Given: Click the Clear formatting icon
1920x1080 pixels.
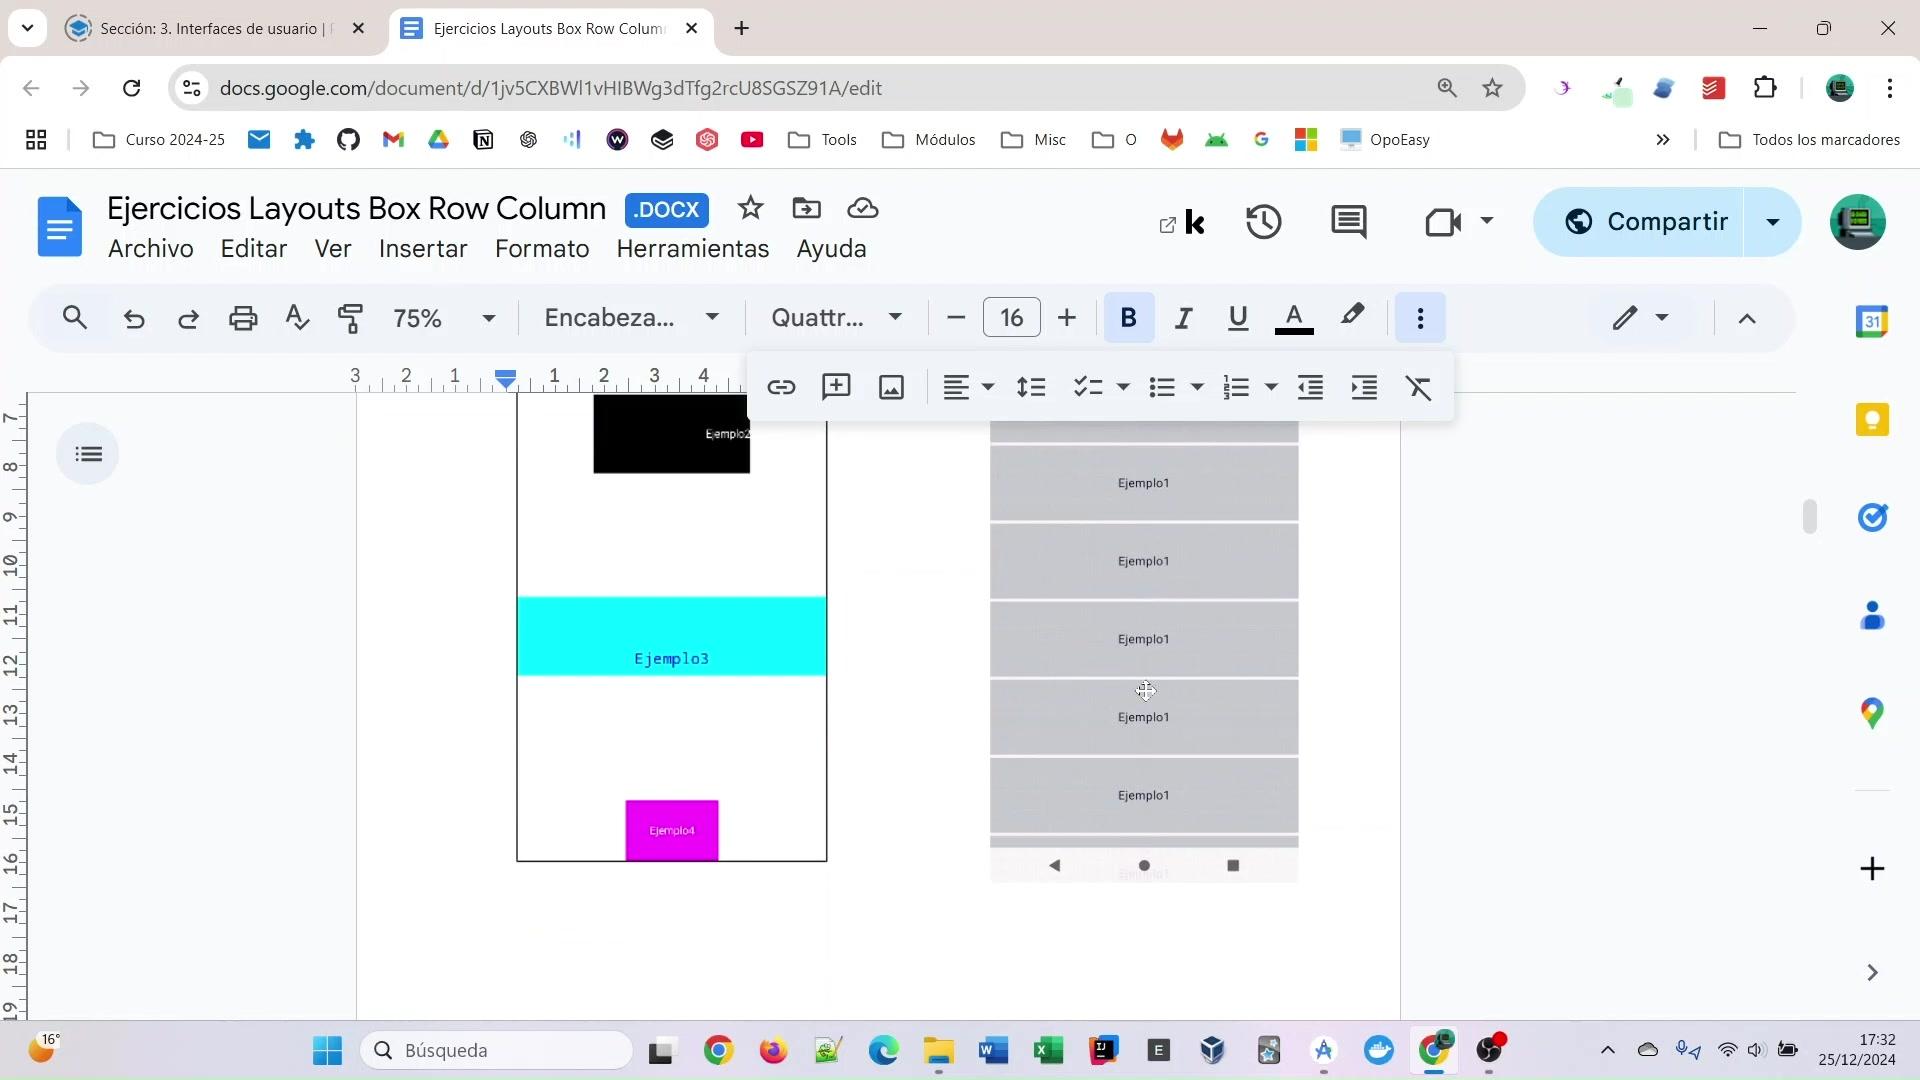Looking at the screenshot, I should tap(1419, 388).
